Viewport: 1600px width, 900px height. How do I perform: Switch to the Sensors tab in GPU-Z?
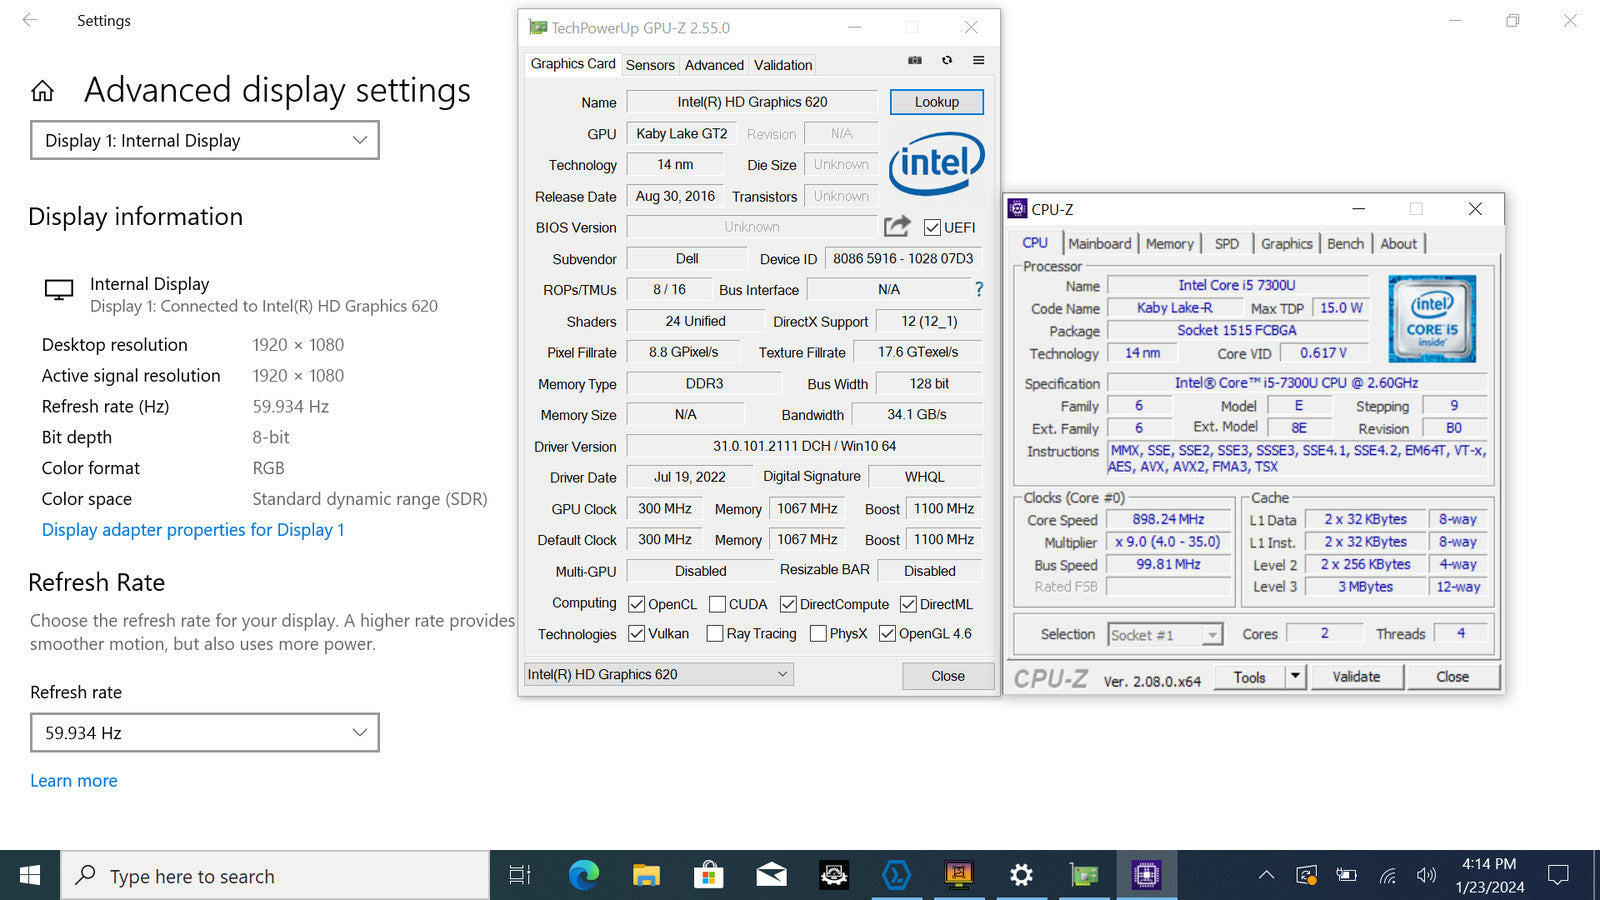[x=650, y=65]
